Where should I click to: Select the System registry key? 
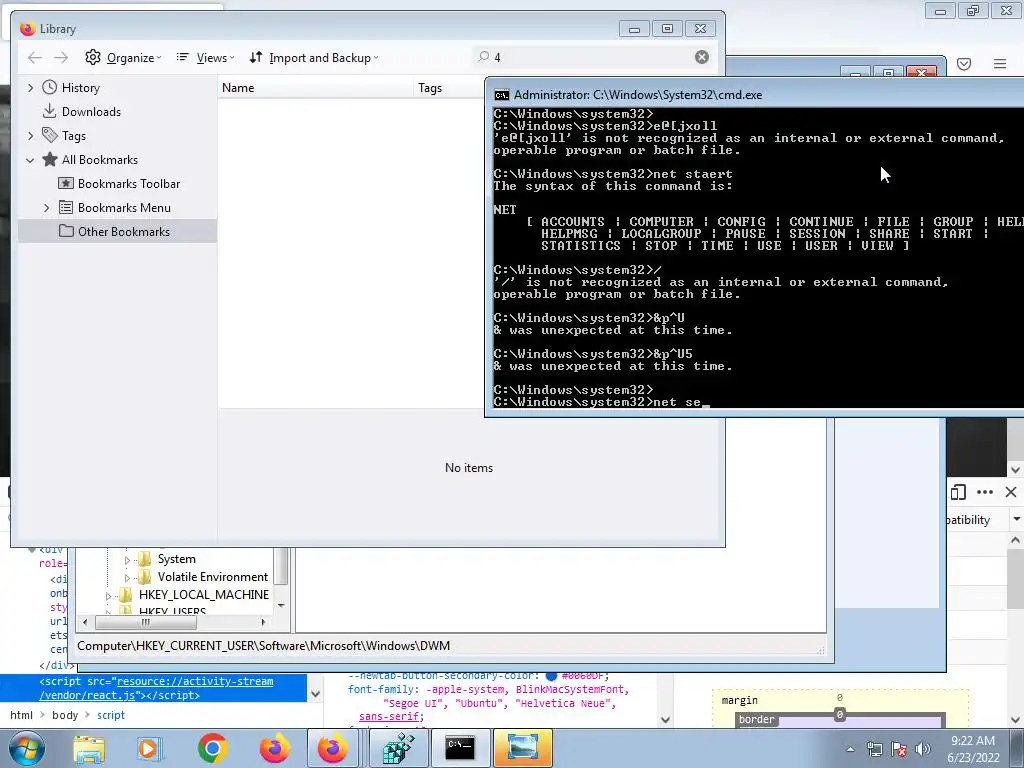176,559
